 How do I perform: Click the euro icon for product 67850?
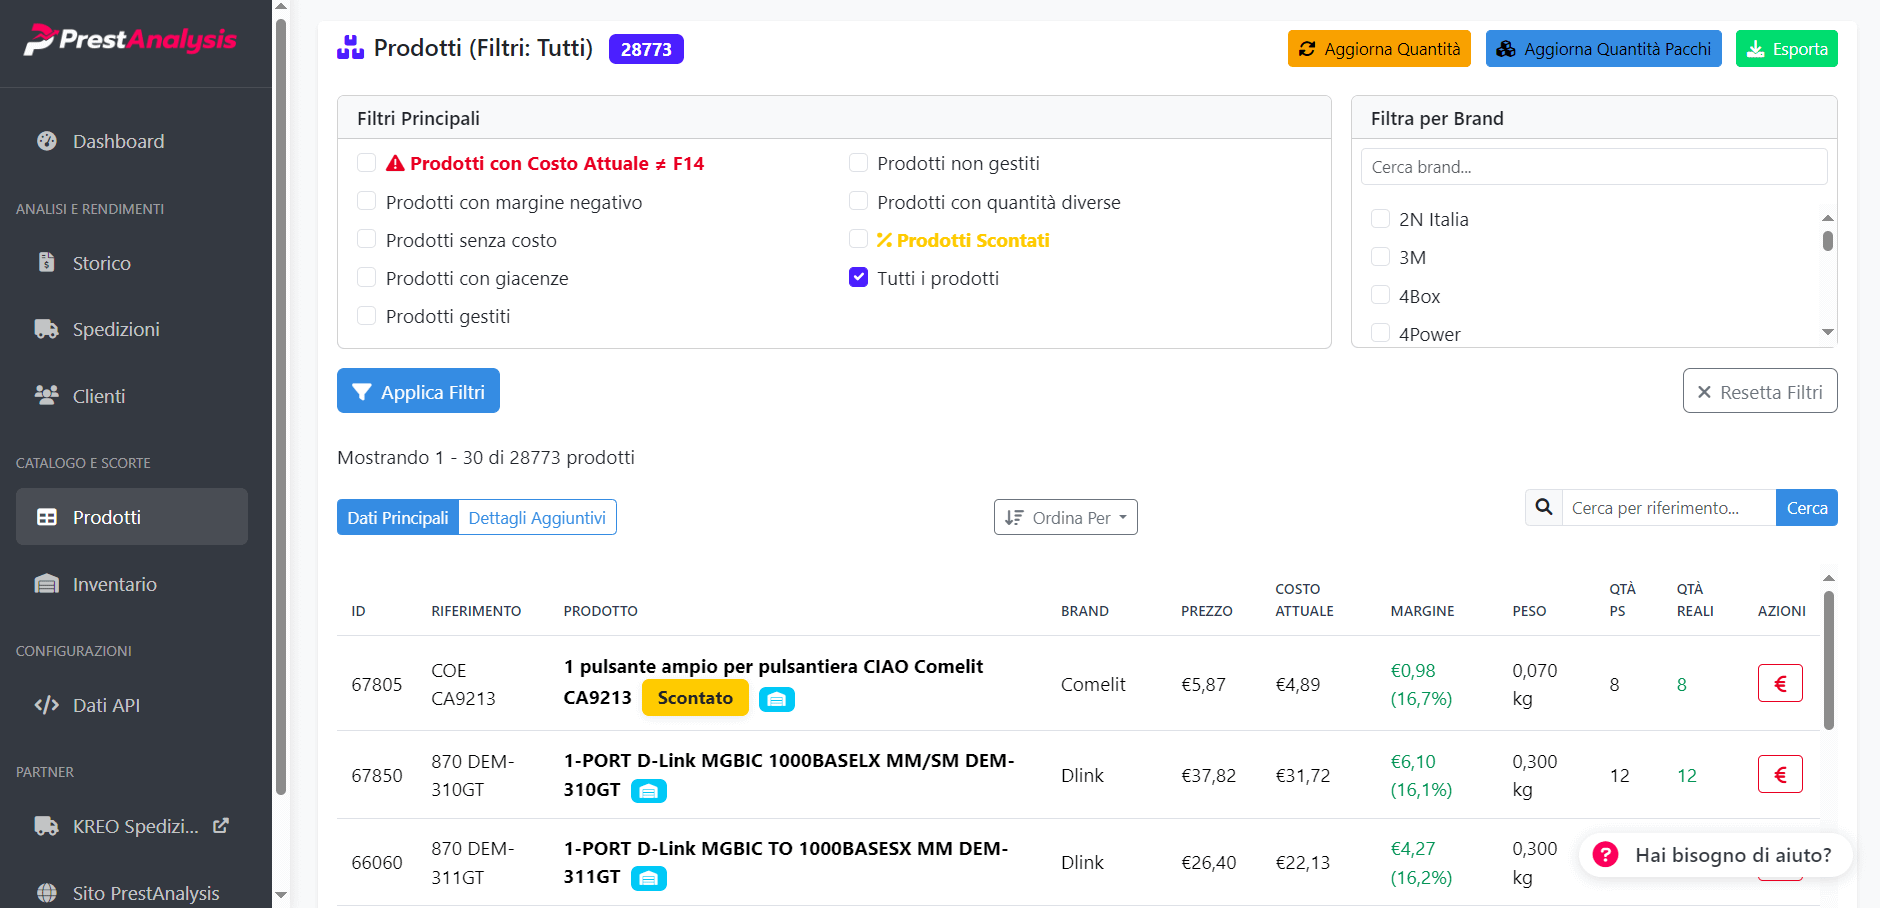pos(1779,775)
